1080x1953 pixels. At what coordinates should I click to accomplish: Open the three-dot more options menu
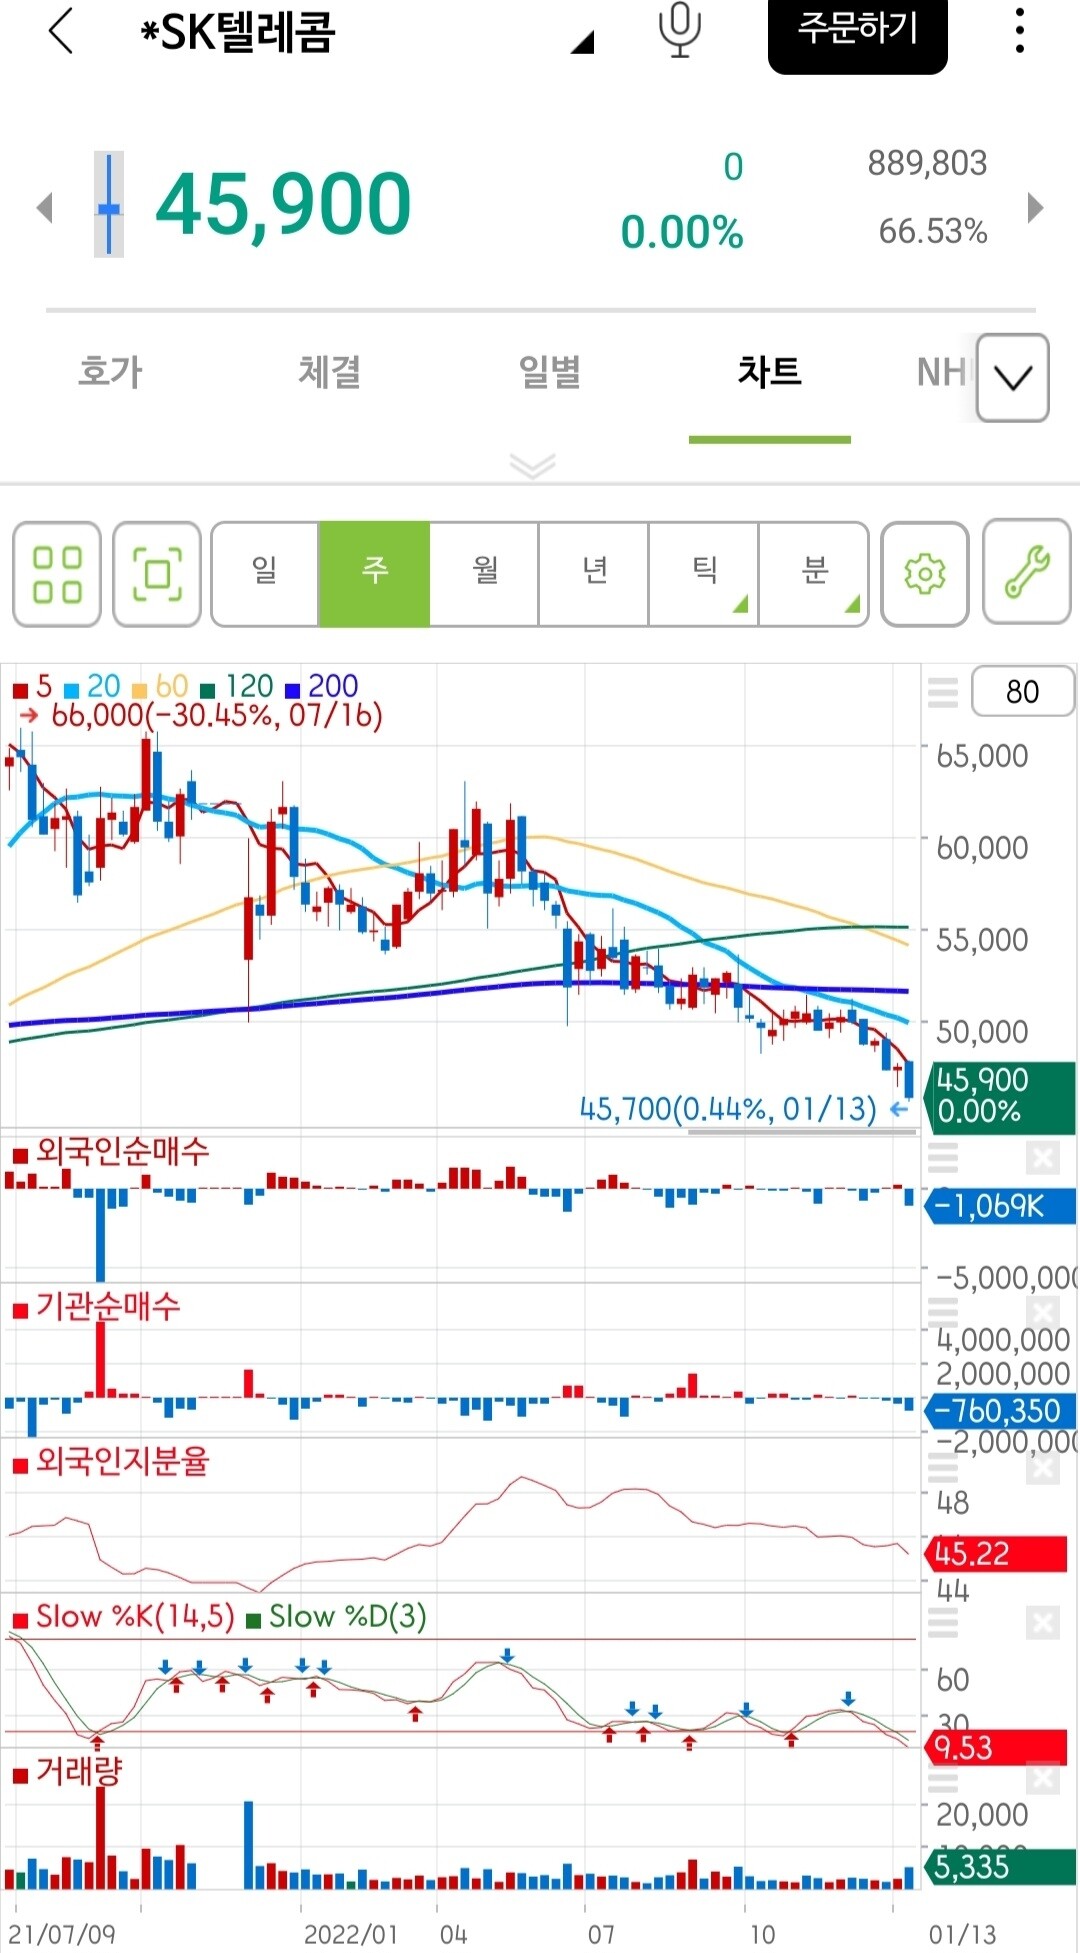pyautogui.click(x=1019, y=31)
